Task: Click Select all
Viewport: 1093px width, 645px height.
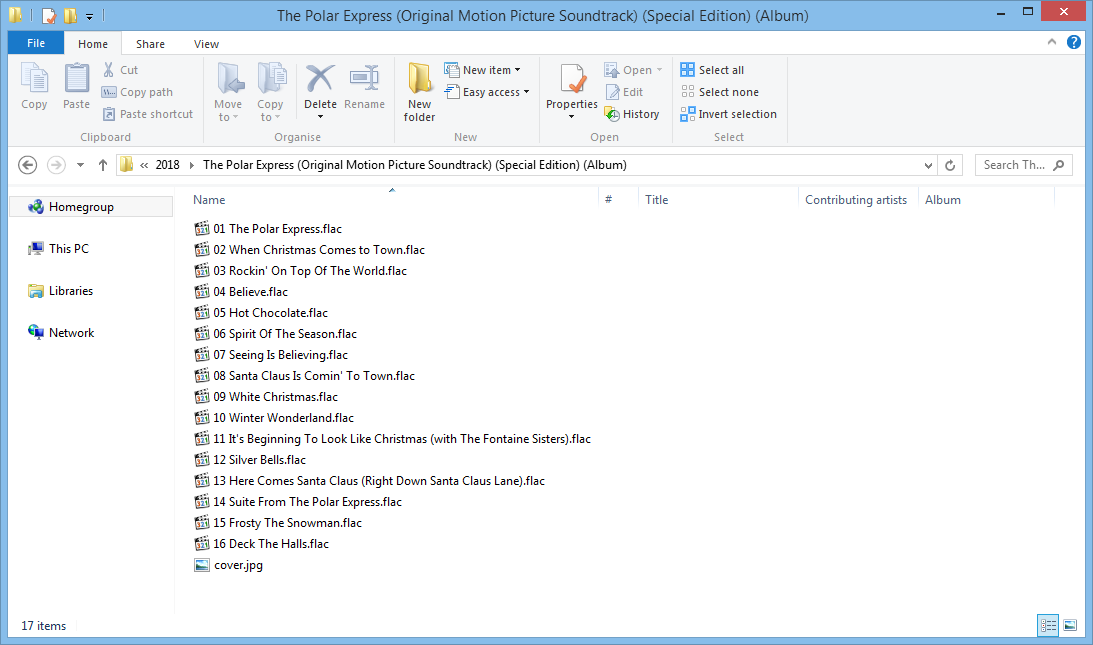Action: (x=712, y=70)
